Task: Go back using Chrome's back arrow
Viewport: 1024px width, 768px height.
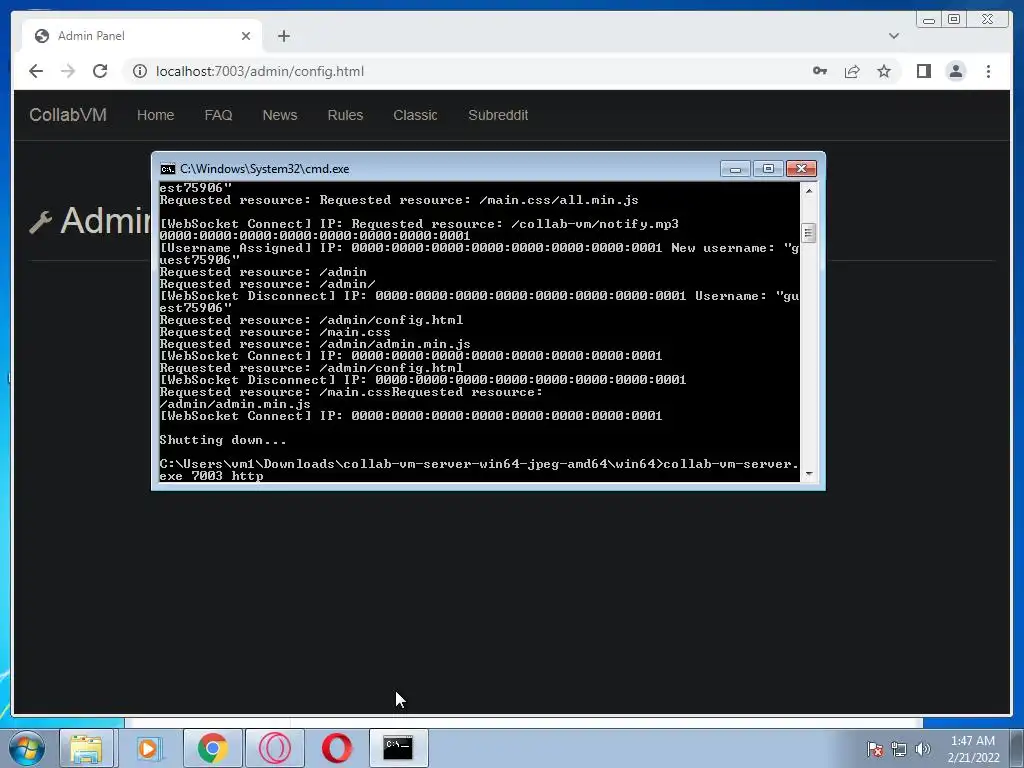Action: 36,71
